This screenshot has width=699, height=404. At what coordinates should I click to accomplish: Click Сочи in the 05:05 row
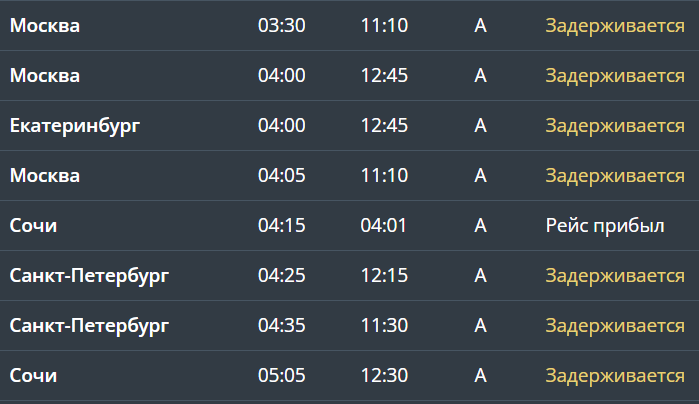(34, 376)
